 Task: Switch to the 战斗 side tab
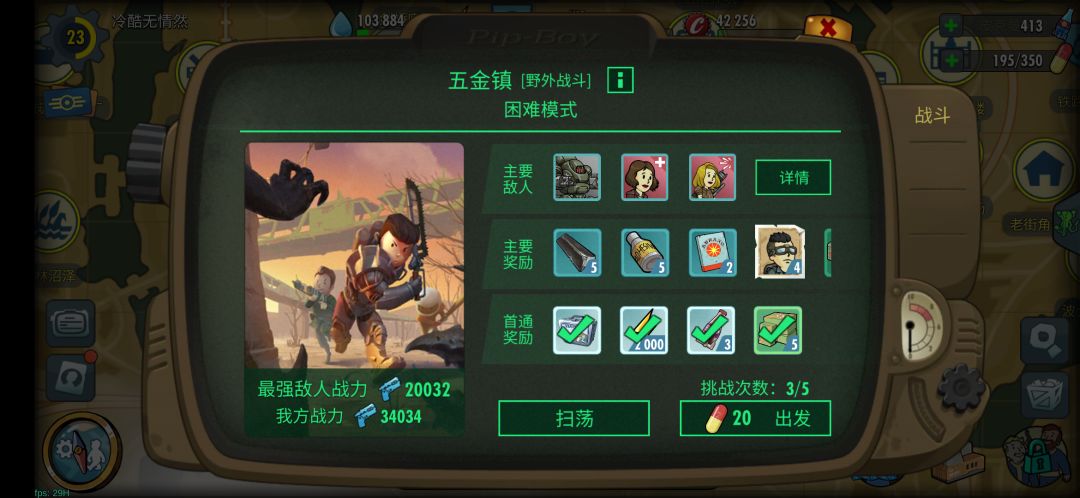(x=933, y=116)
